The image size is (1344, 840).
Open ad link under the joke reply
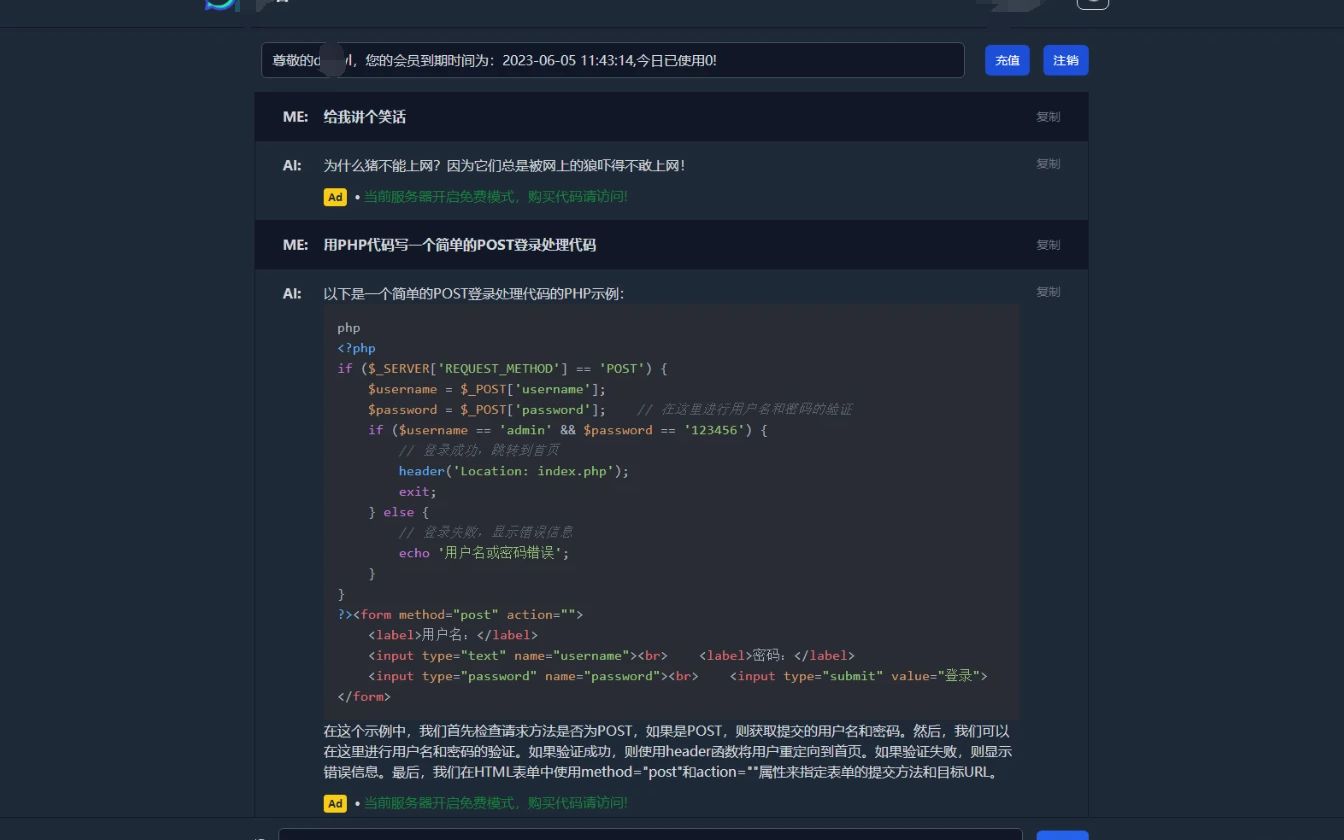(496, 197)
